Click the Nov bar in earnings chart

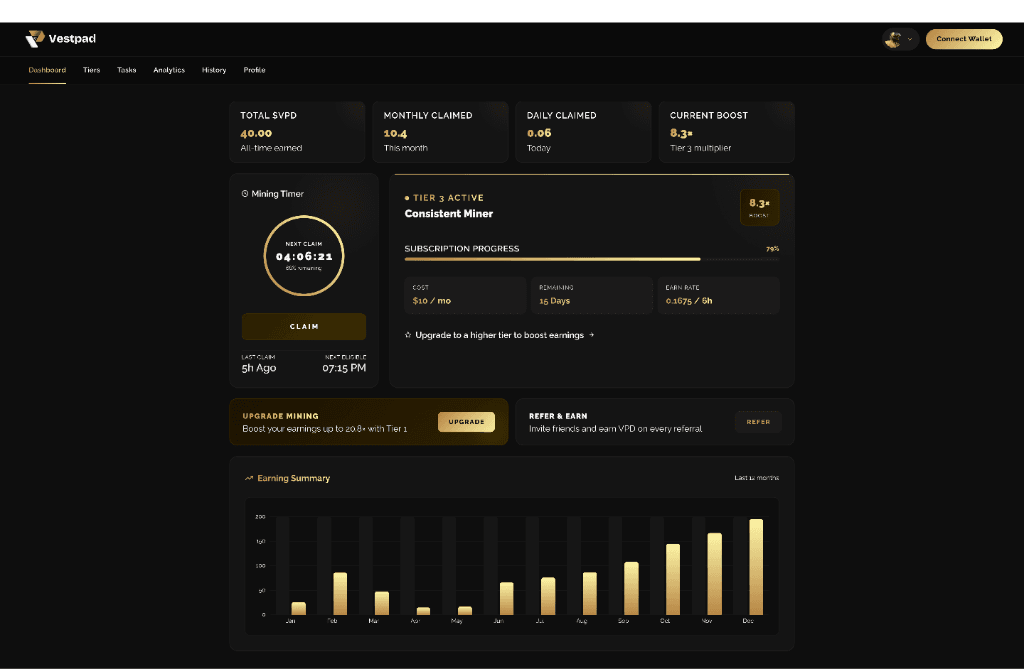tap(714, 574)
